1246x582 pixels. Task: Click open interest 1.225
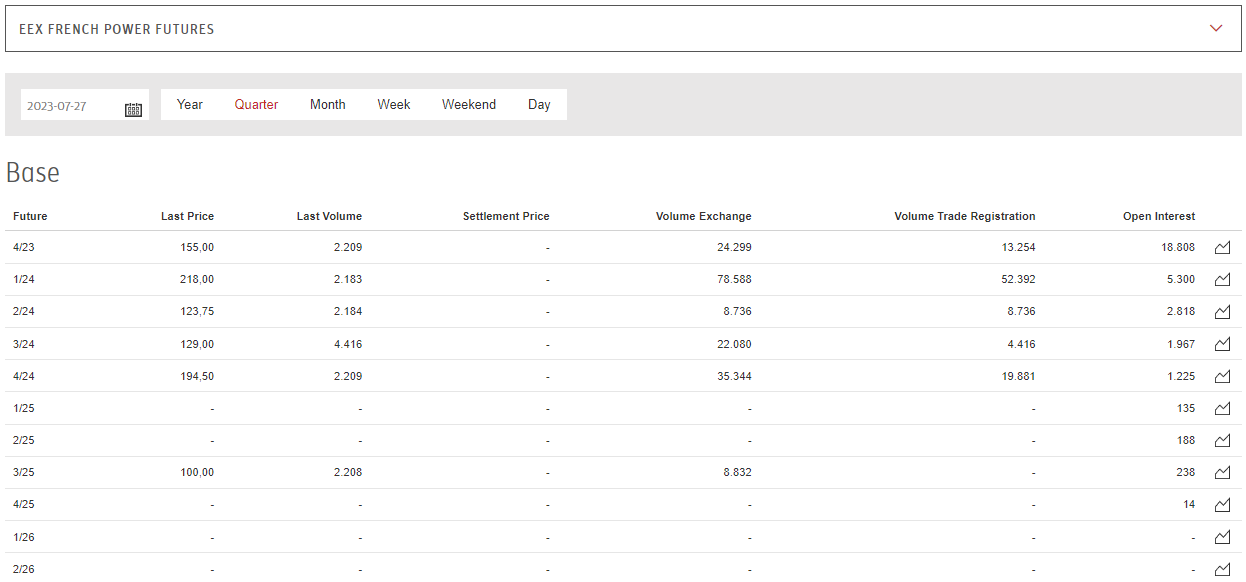point(1181,376)
